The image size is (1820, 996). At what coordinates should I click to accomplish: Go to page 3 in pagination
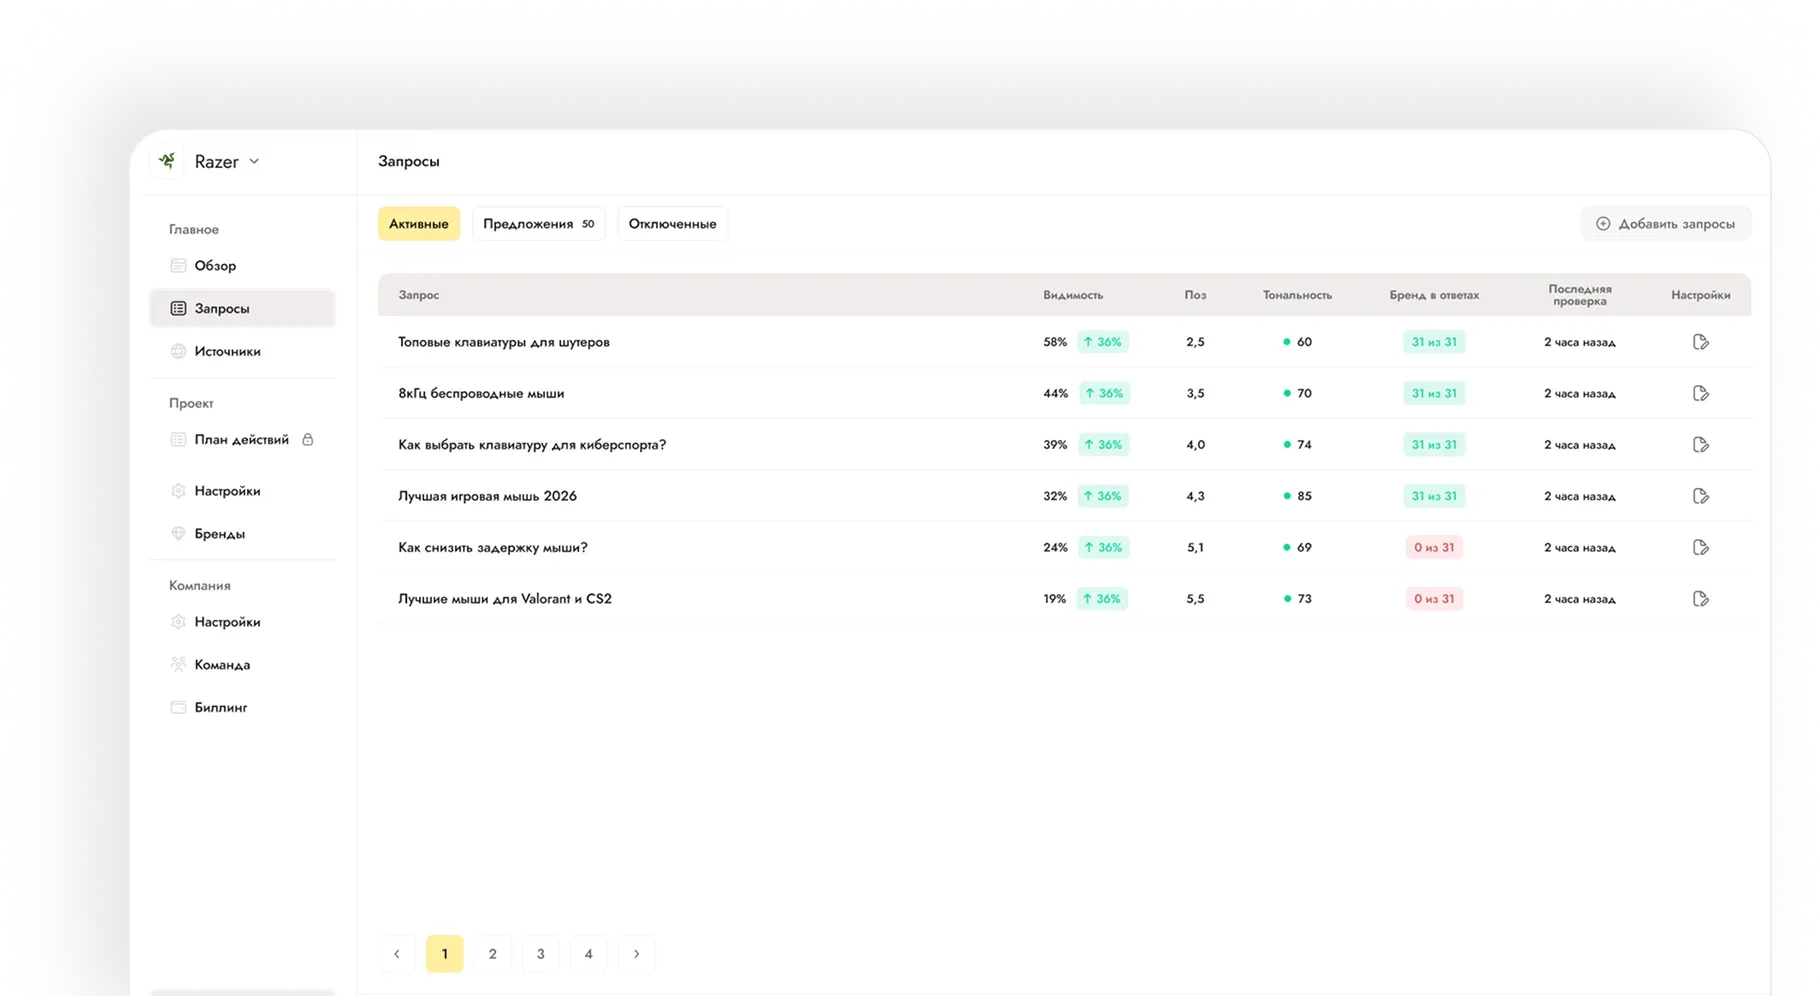[540, 954]
